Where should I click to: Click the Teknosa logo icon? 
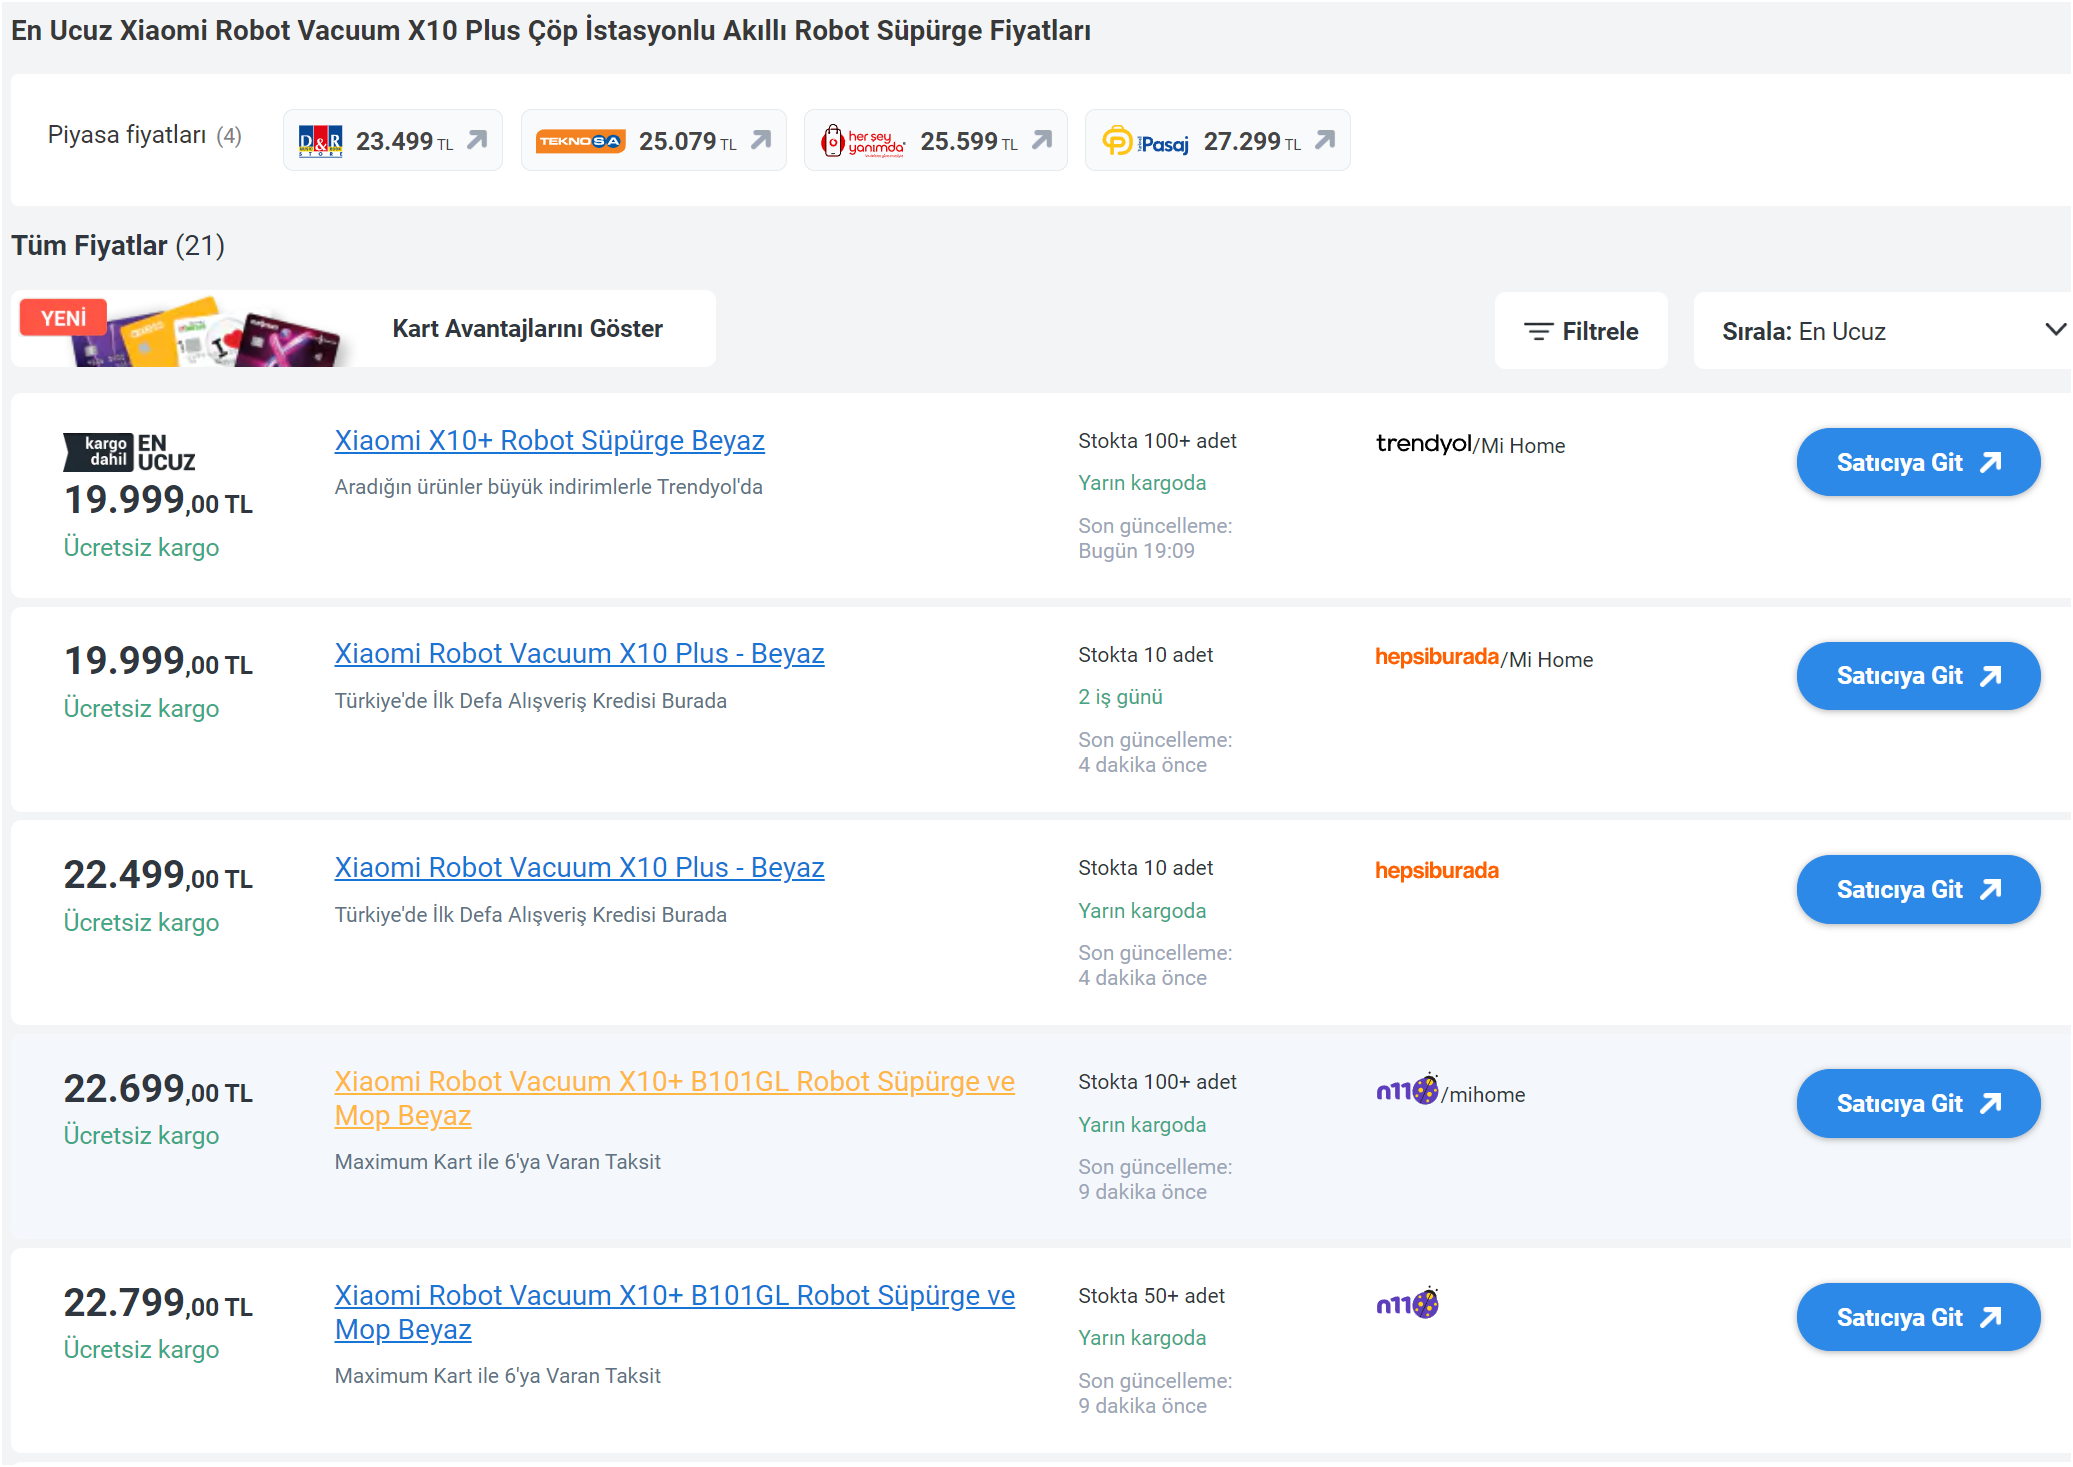tap(581, 141)
